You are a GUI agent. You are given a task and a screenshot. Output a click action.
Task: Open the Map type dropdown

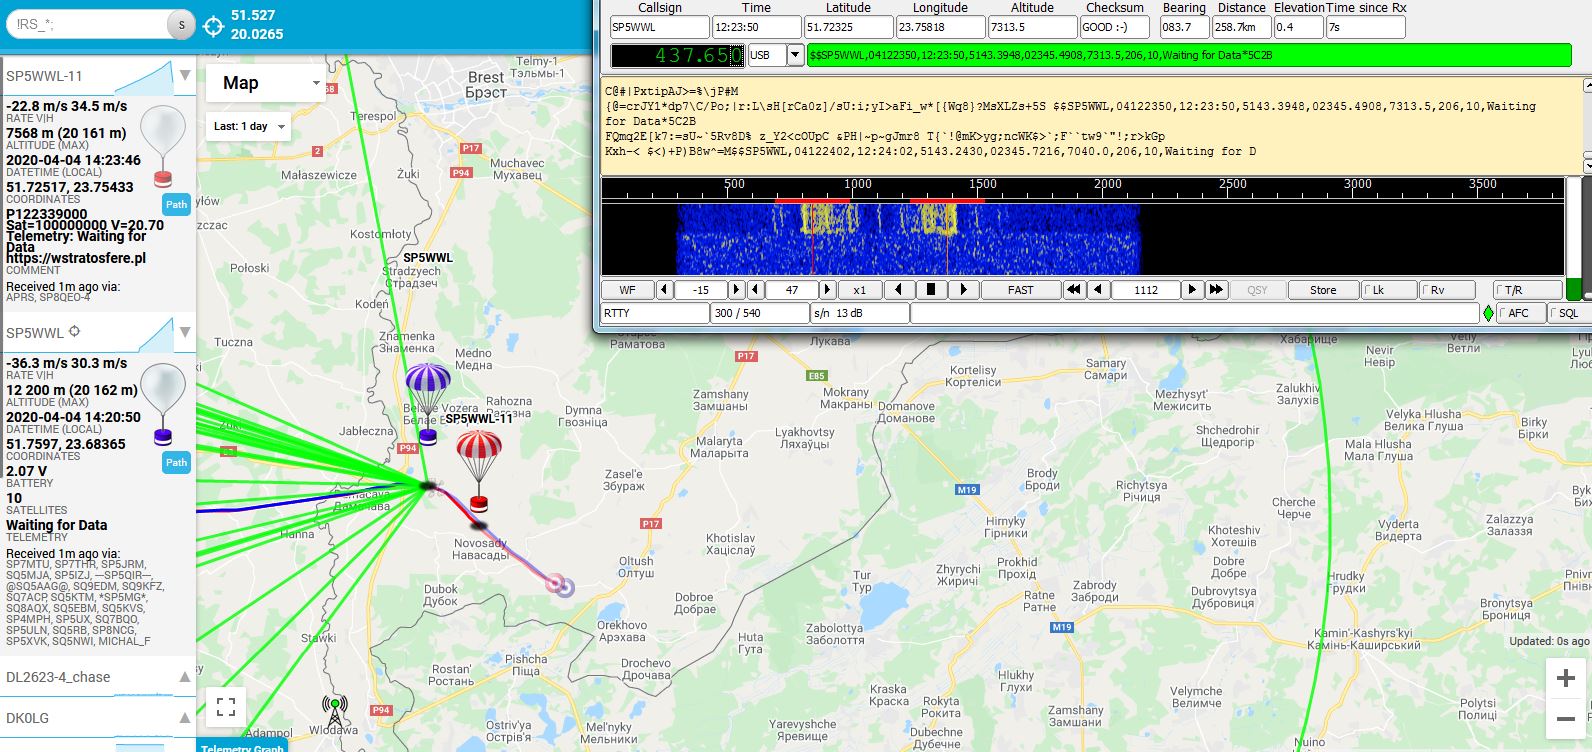pos(265,83)
